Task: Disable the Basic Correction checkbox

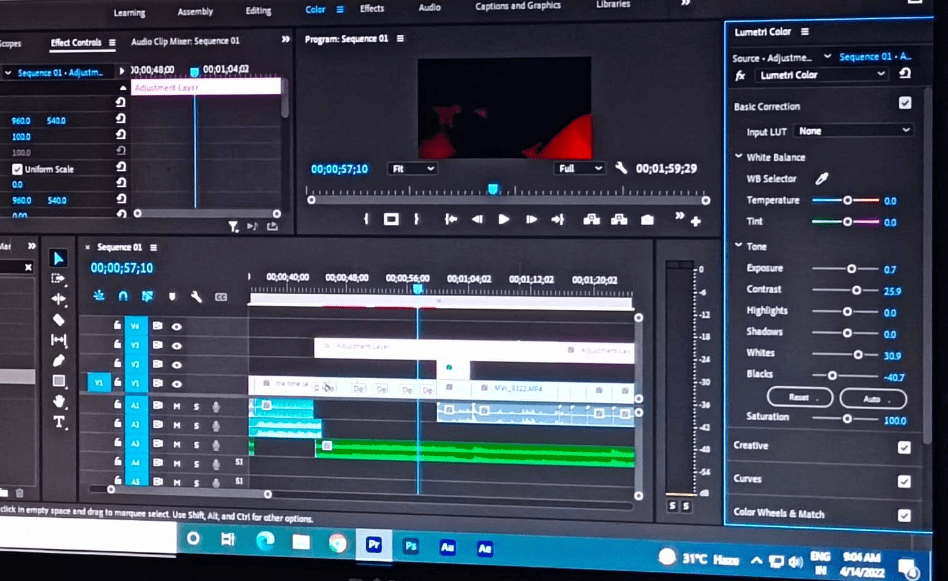Action: (905, 103)
